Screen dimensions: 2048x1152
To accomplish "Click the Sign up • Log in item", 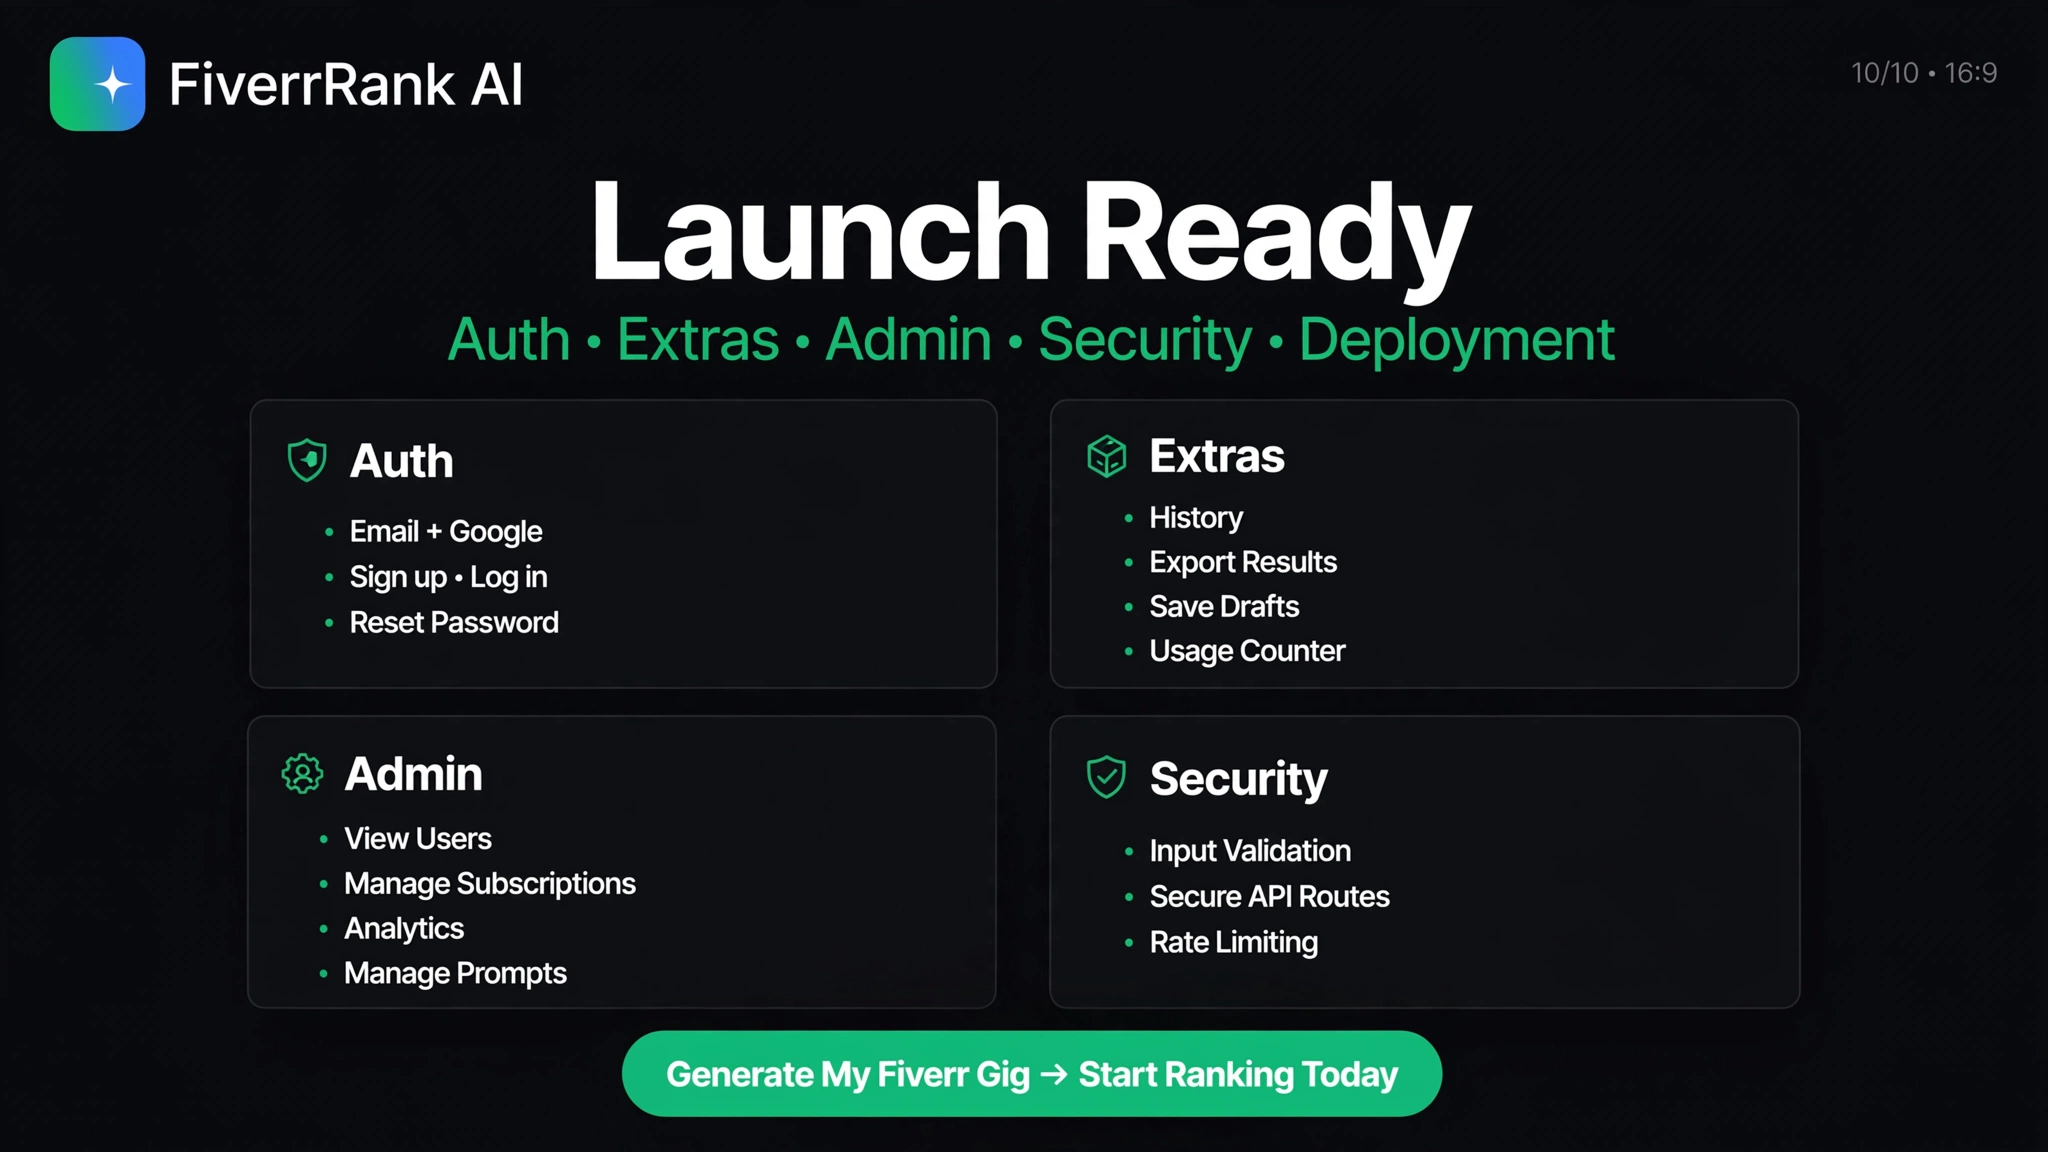I will point(449,577).
